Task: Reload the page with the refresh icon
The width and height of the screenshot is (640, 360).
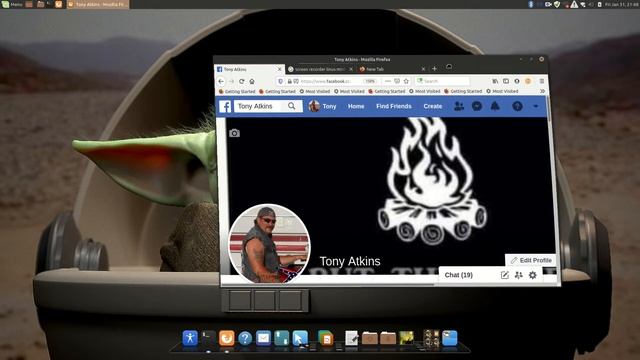Action: (x=242, y=81)
